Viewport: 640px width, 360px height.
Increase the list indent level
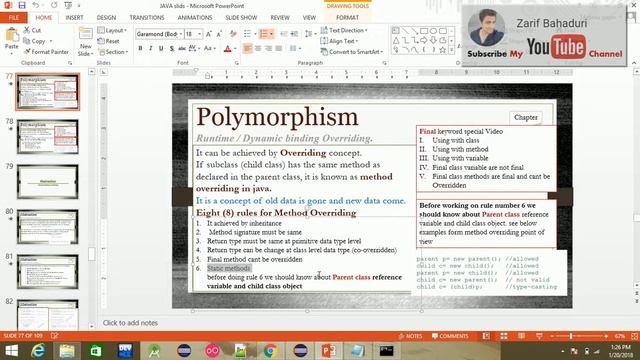[x=294, y=34]
